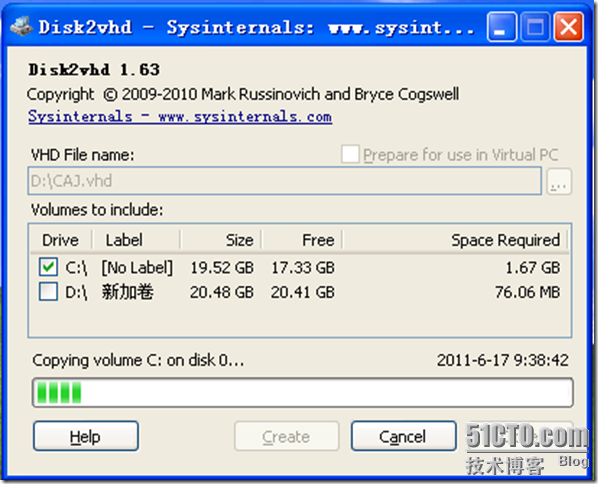Sort volumes by Free column header

(302, 240)
